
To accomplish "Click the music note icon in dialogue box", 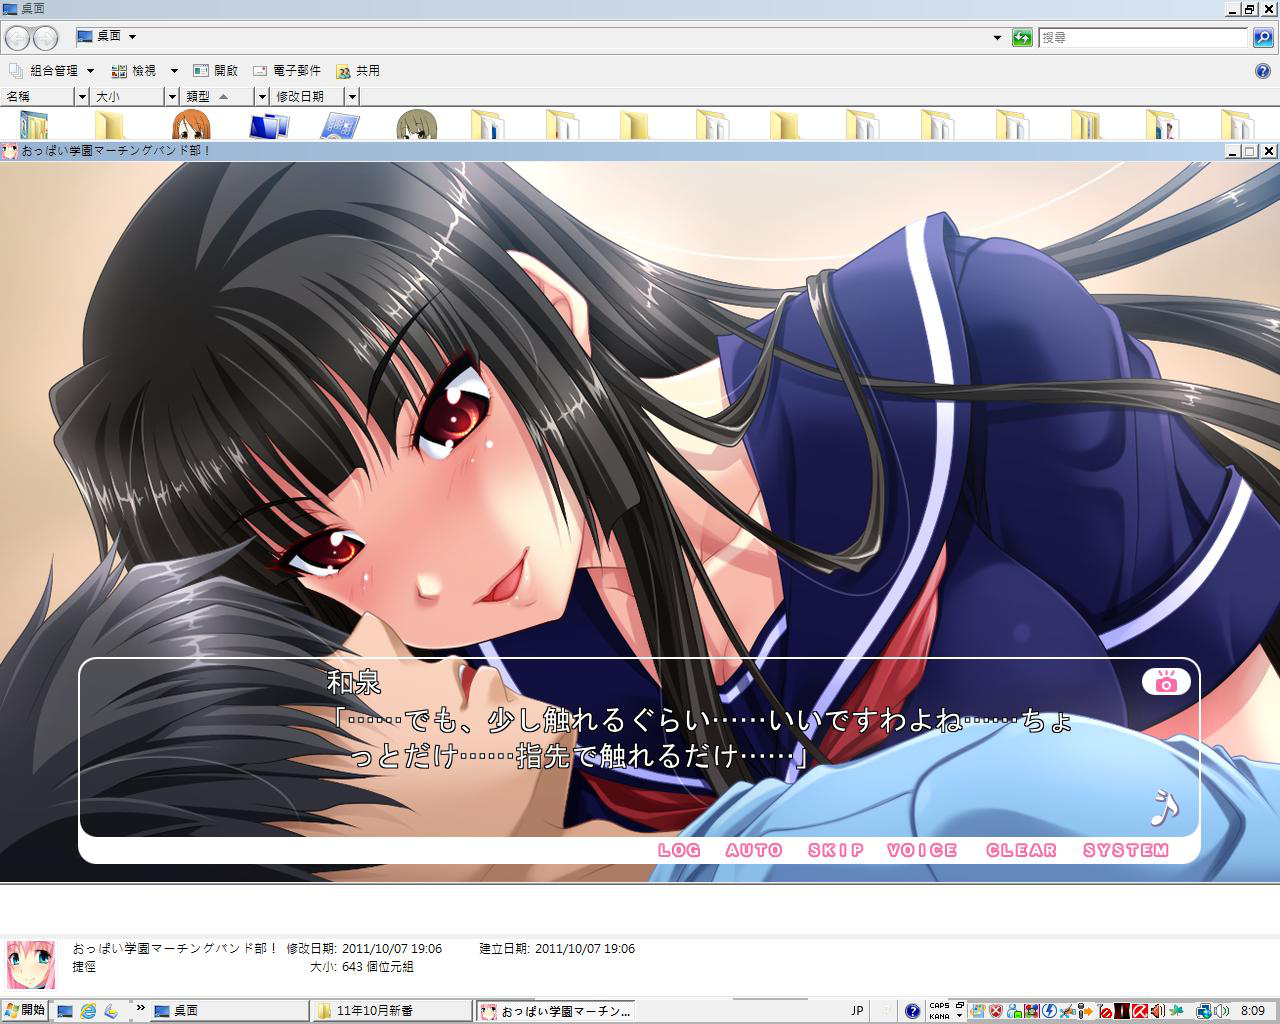I will [1164, 808].
